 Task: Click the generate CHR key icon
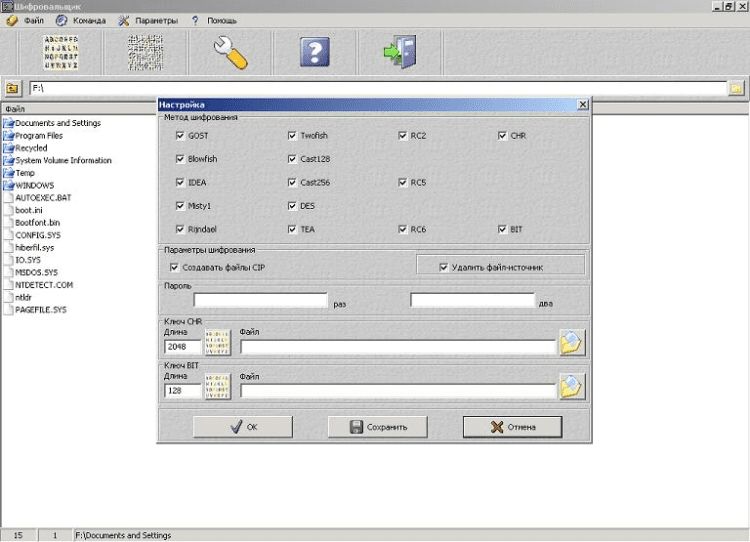pos(218,343)
